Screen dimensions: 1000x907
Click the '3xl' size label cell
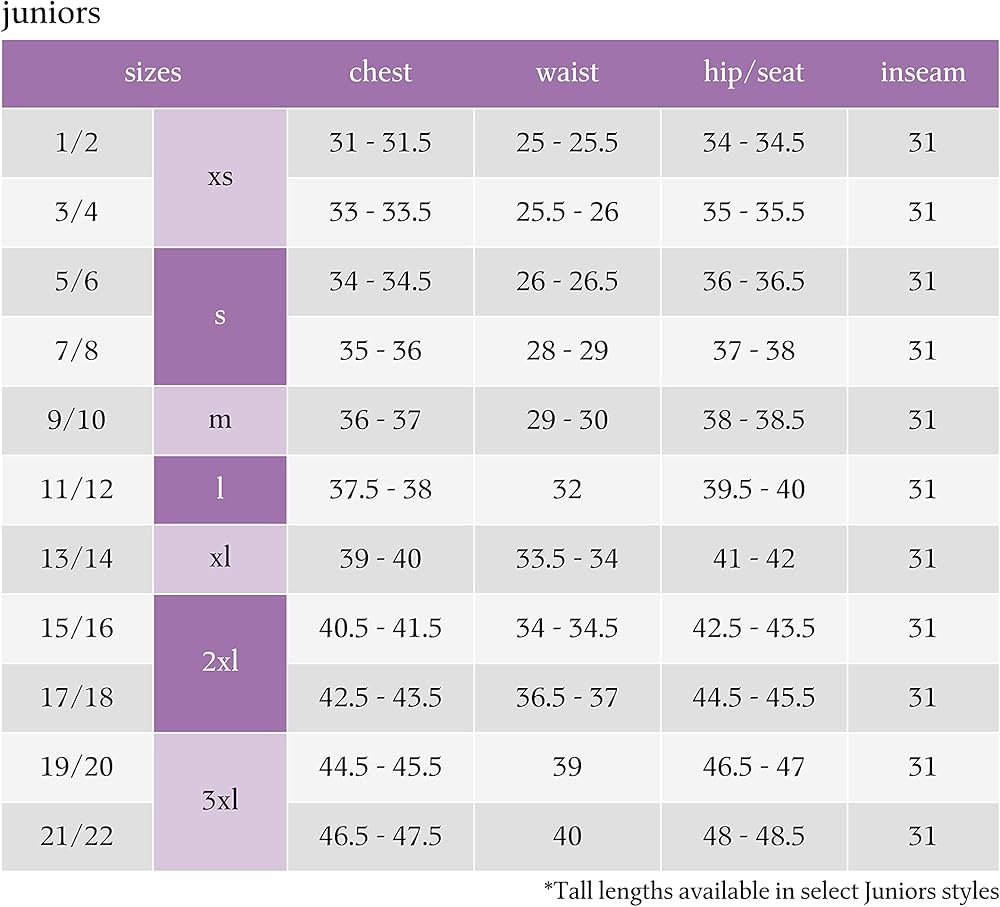click(220, 801)
